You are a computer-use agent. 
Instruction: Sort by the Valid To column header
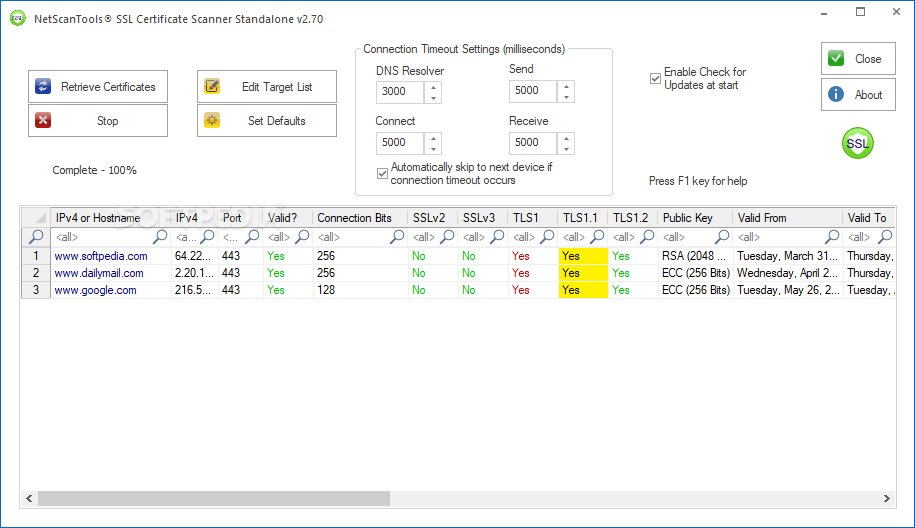869,218
